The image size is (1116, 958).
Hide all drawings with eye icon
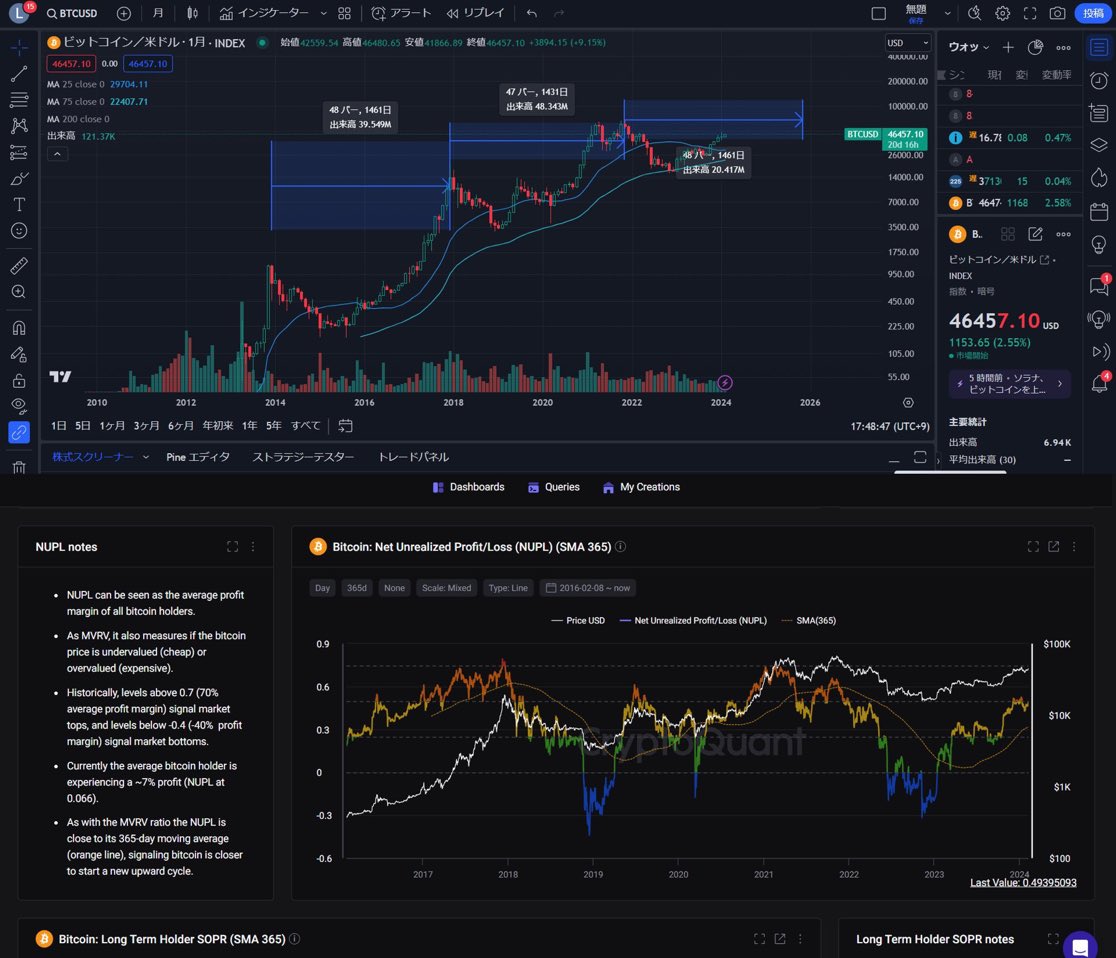click(19, 406)
